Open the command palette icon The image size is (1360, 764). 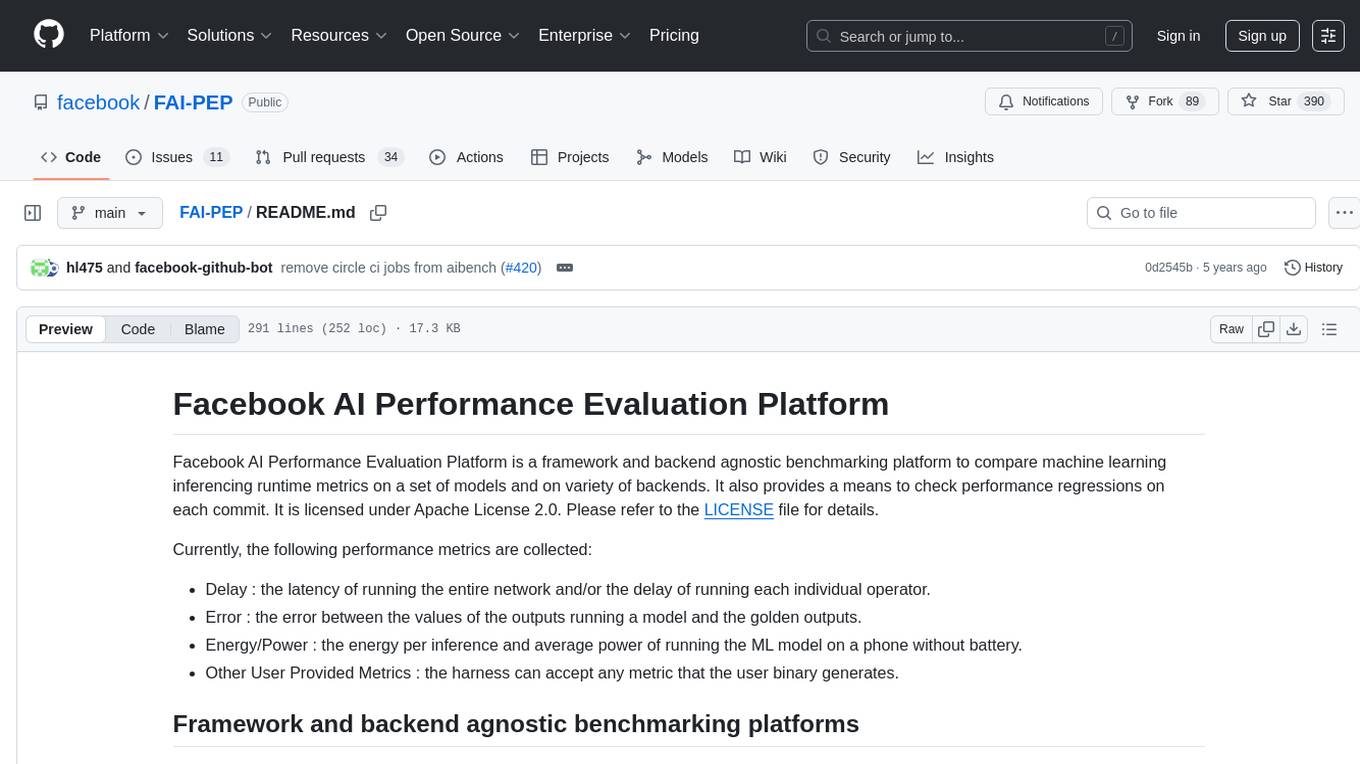click(1328, 35)
